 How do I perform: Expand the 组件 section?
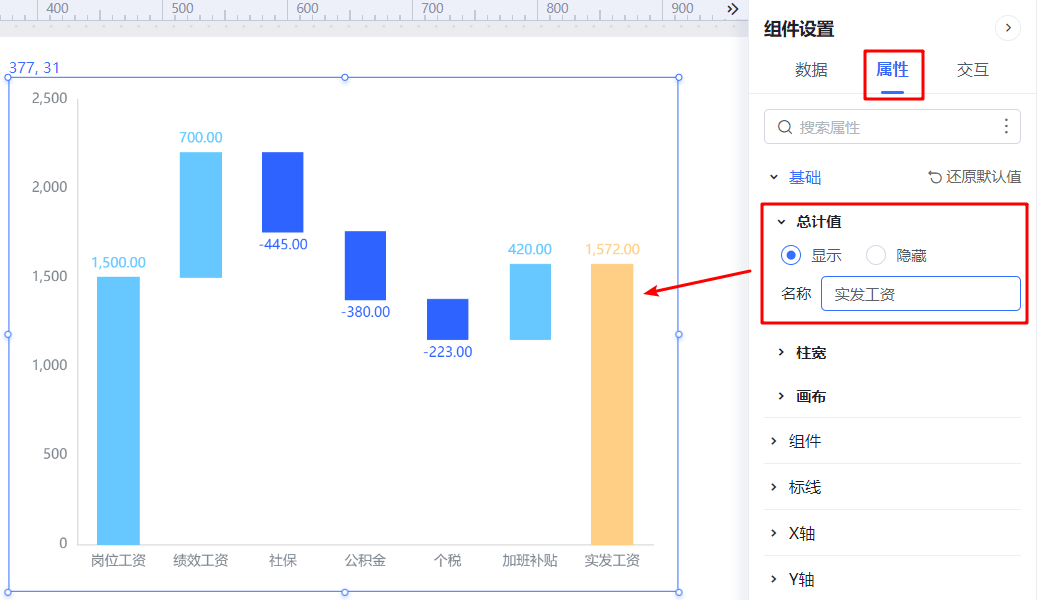(x=774, y=441)
